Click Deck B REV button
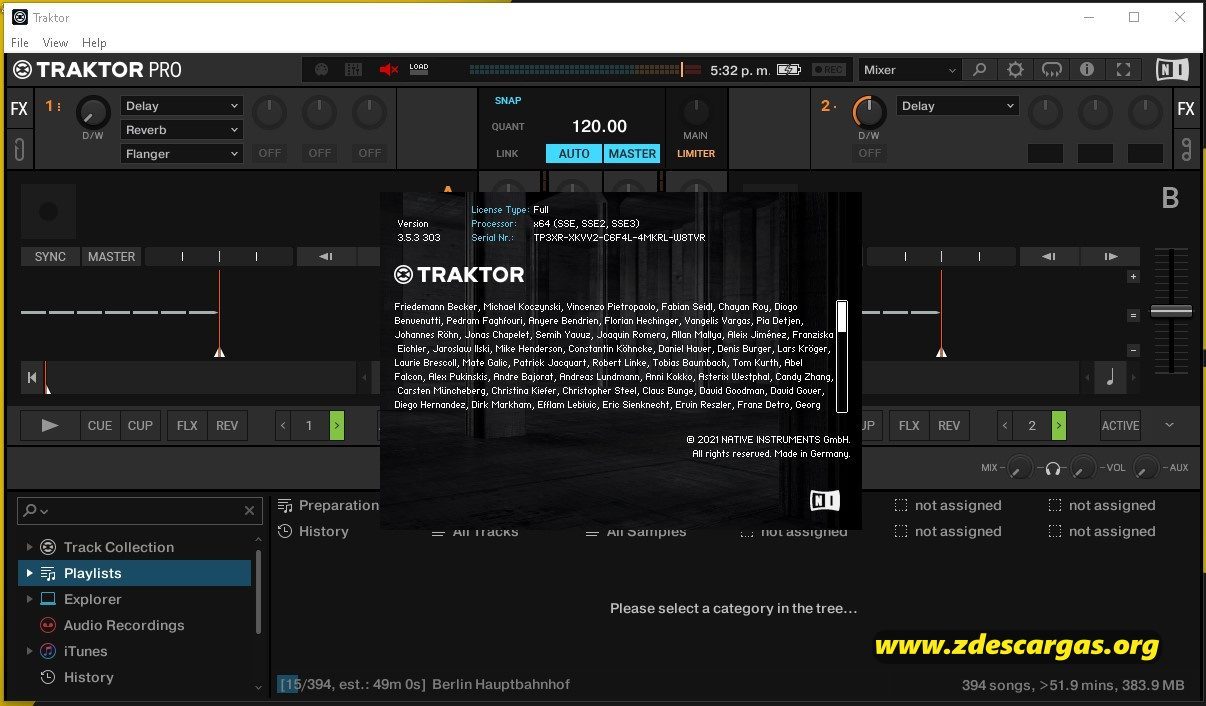The height and width of the screenshot is (706, 1206). (x=949, y=426)
